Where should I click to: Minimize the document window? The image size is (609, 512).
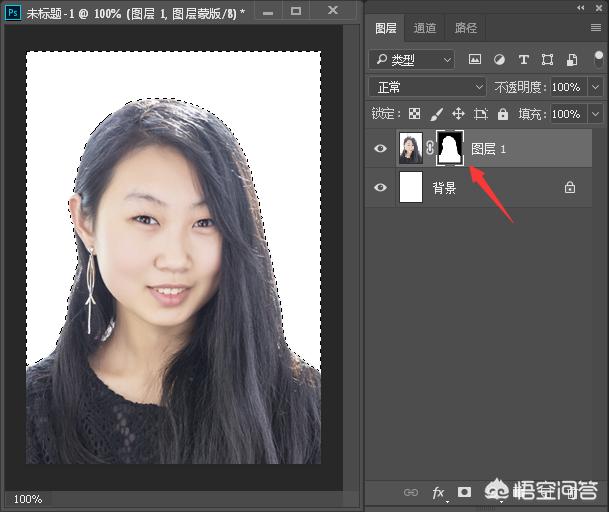[268, 12]
